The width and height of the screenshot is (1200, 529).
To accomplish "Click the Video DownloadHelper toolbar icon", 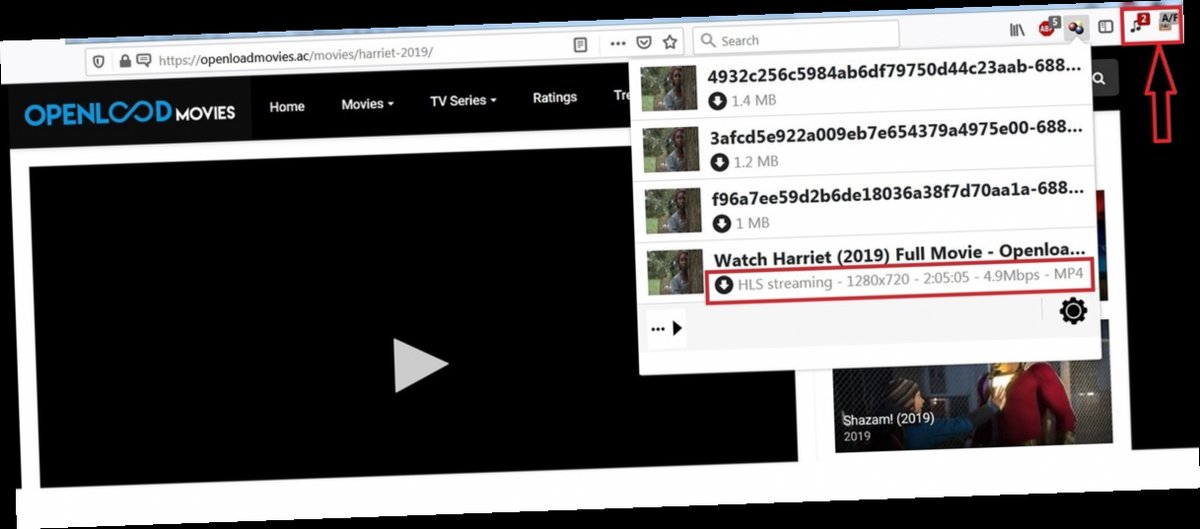I will click(1075, 27).
